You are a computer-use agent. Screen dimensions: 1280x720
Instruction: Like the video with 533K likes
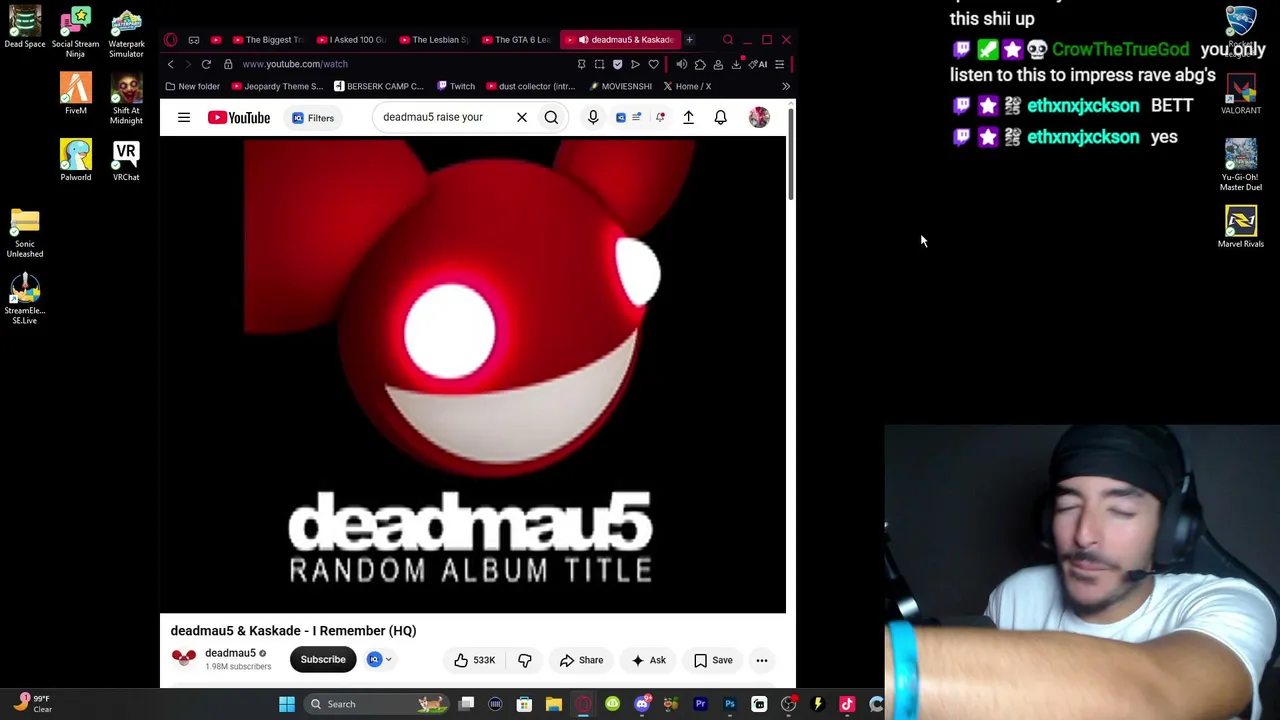point(474,660)
